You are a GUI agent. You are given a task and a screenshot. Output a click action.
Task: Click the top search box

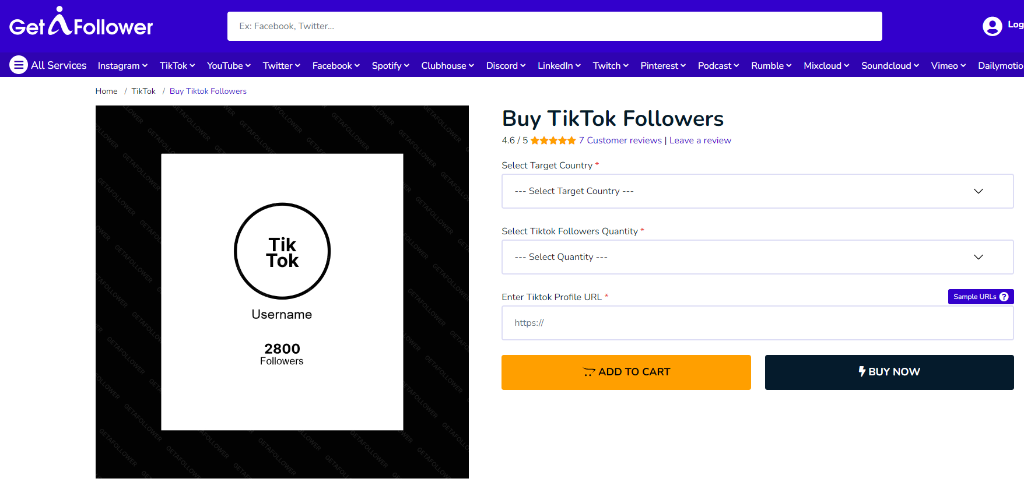pyautogui.click(x=554, y=26)
